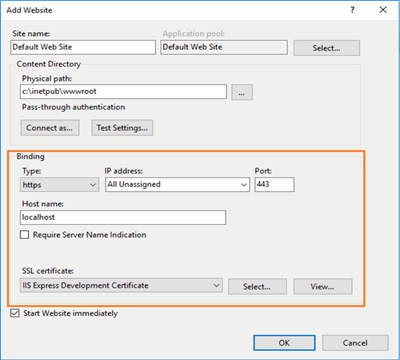Browse physical path with ellipsis button
Viewport: 400px width, 360px height.
coord(242,92)
